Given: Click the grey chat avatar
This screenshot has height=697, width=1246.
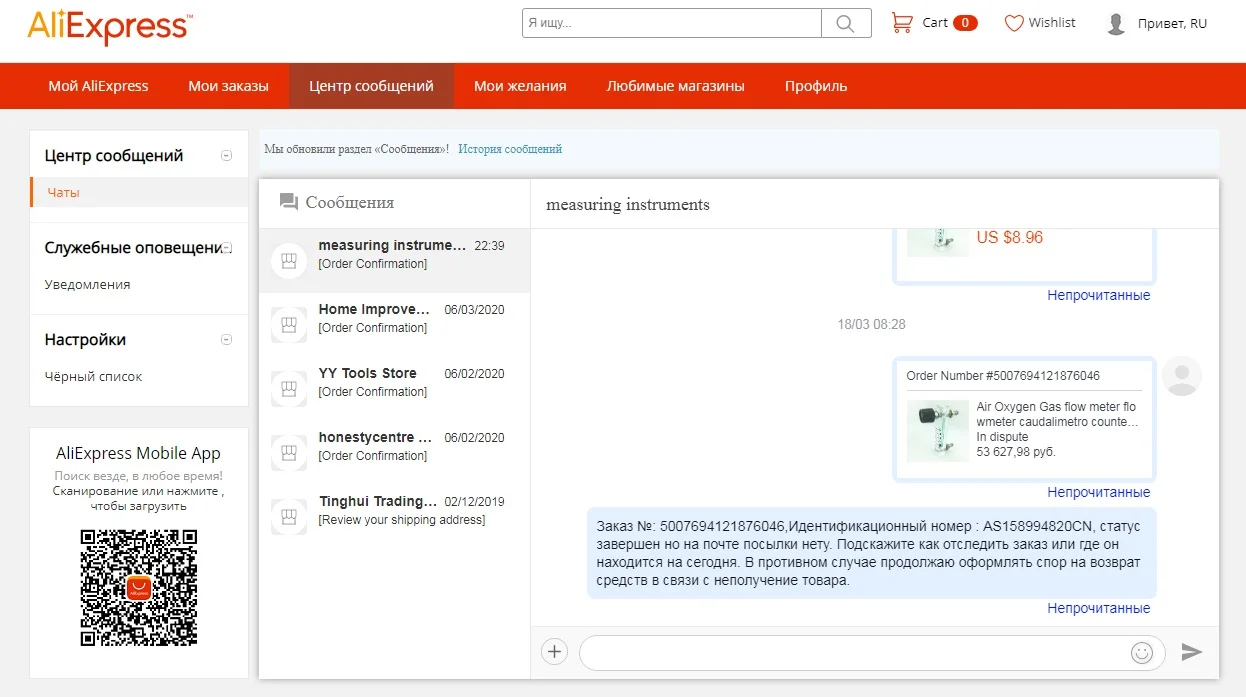Looking at the screenshot, I should coord(1182,376).
